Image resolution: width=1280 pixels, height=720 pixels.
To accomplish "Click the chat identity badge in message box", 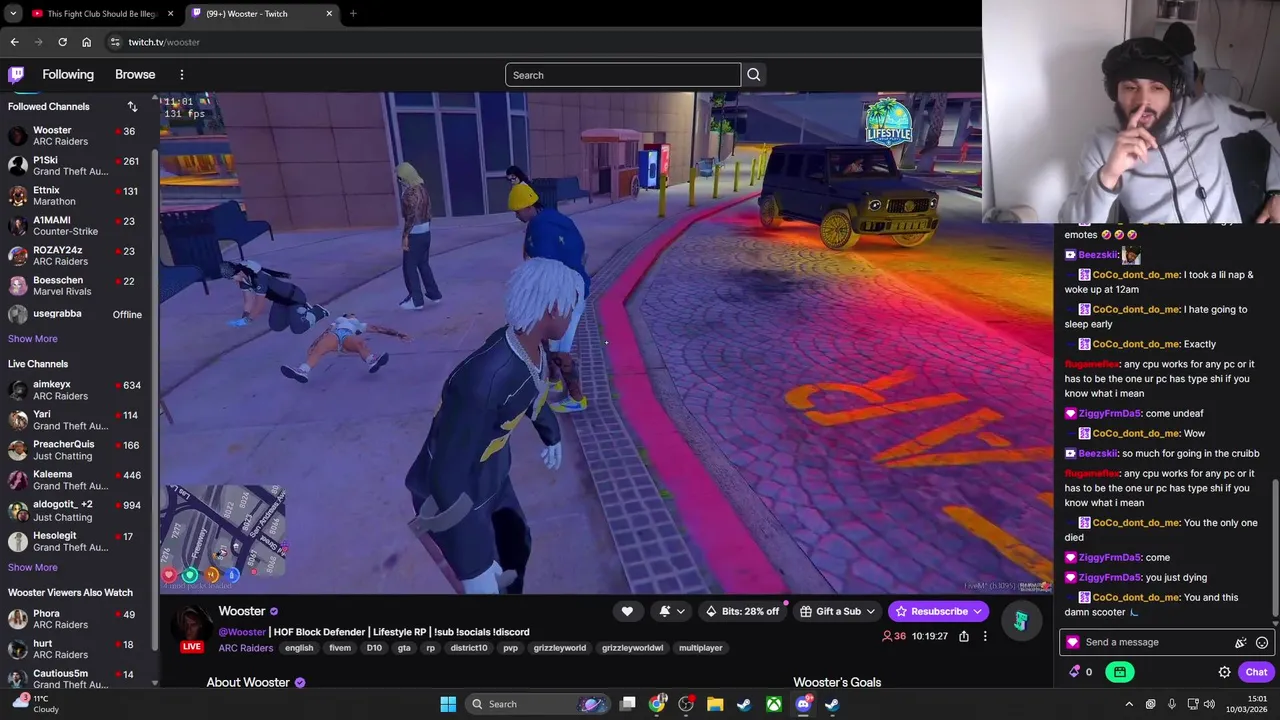I will point(1073,642).
